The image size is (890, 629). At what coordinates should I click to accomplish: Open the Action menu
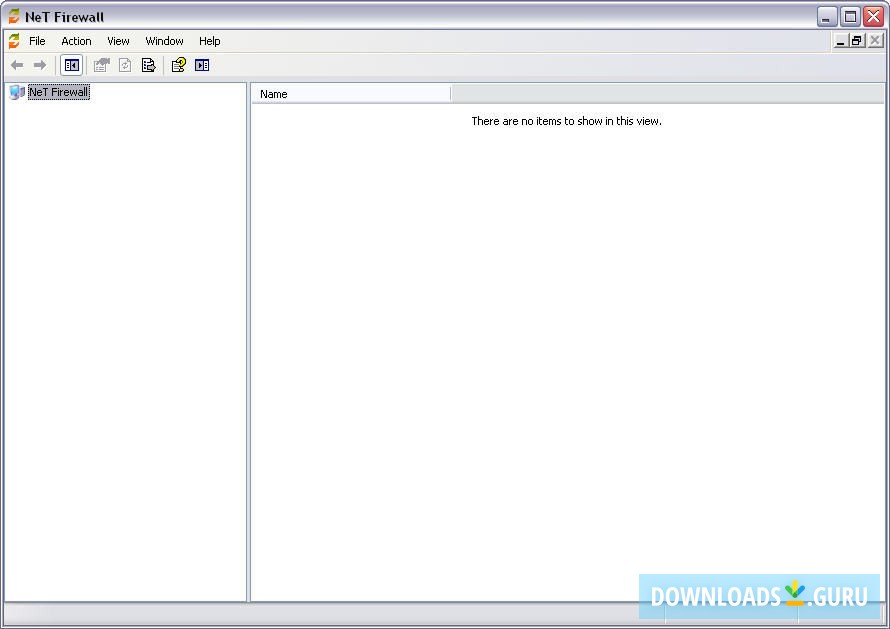tap(76, 41)
